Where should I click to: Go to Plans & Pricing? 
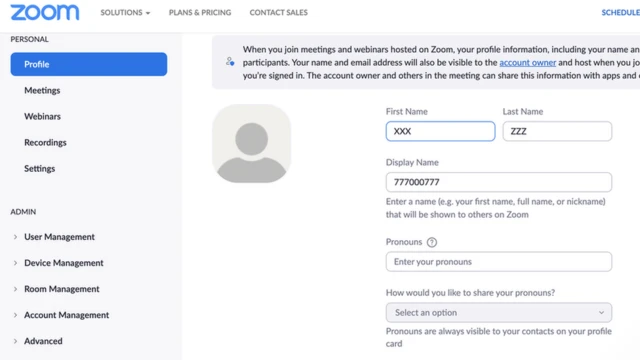click(x=200, y=13)
